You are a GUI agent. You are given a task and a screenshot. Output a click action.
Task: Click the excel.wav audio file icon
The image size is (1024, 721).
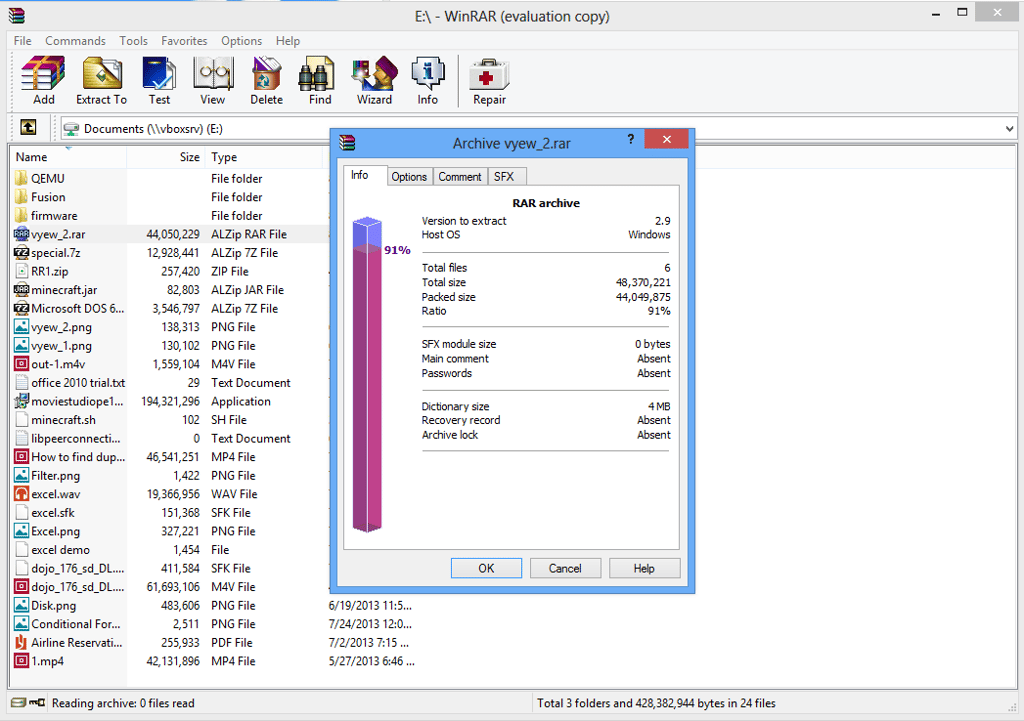(x=22, y=494)
